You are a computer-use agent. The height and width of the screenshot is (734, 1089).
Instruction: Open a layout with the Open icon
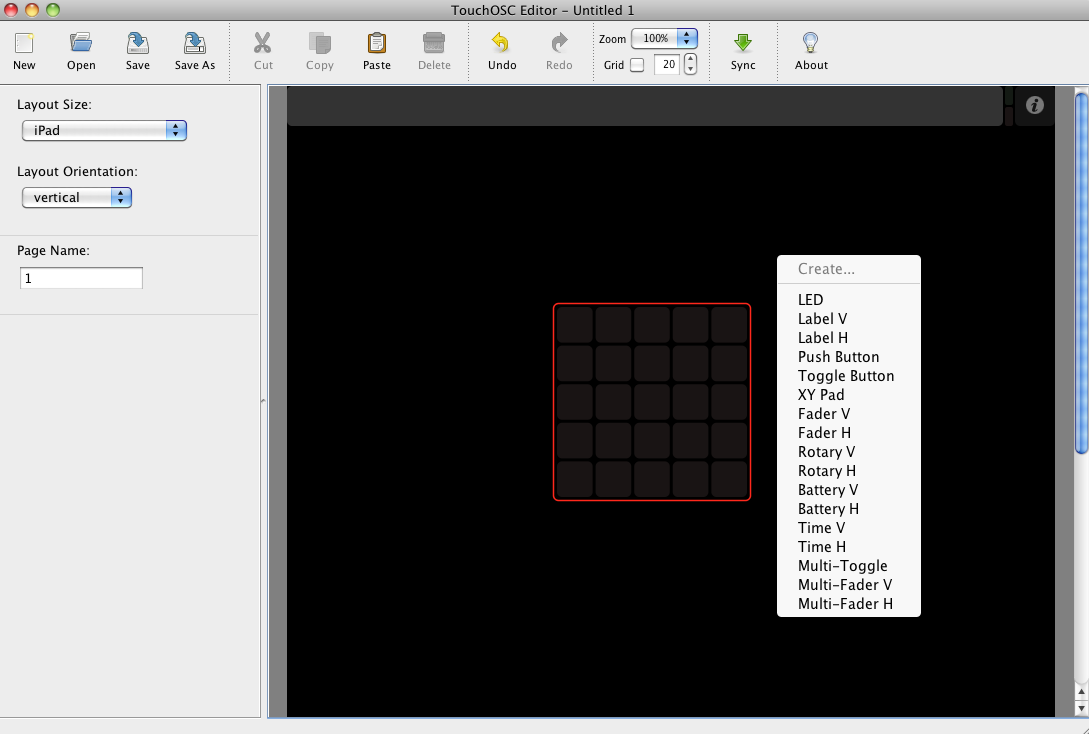coord(81,43)
